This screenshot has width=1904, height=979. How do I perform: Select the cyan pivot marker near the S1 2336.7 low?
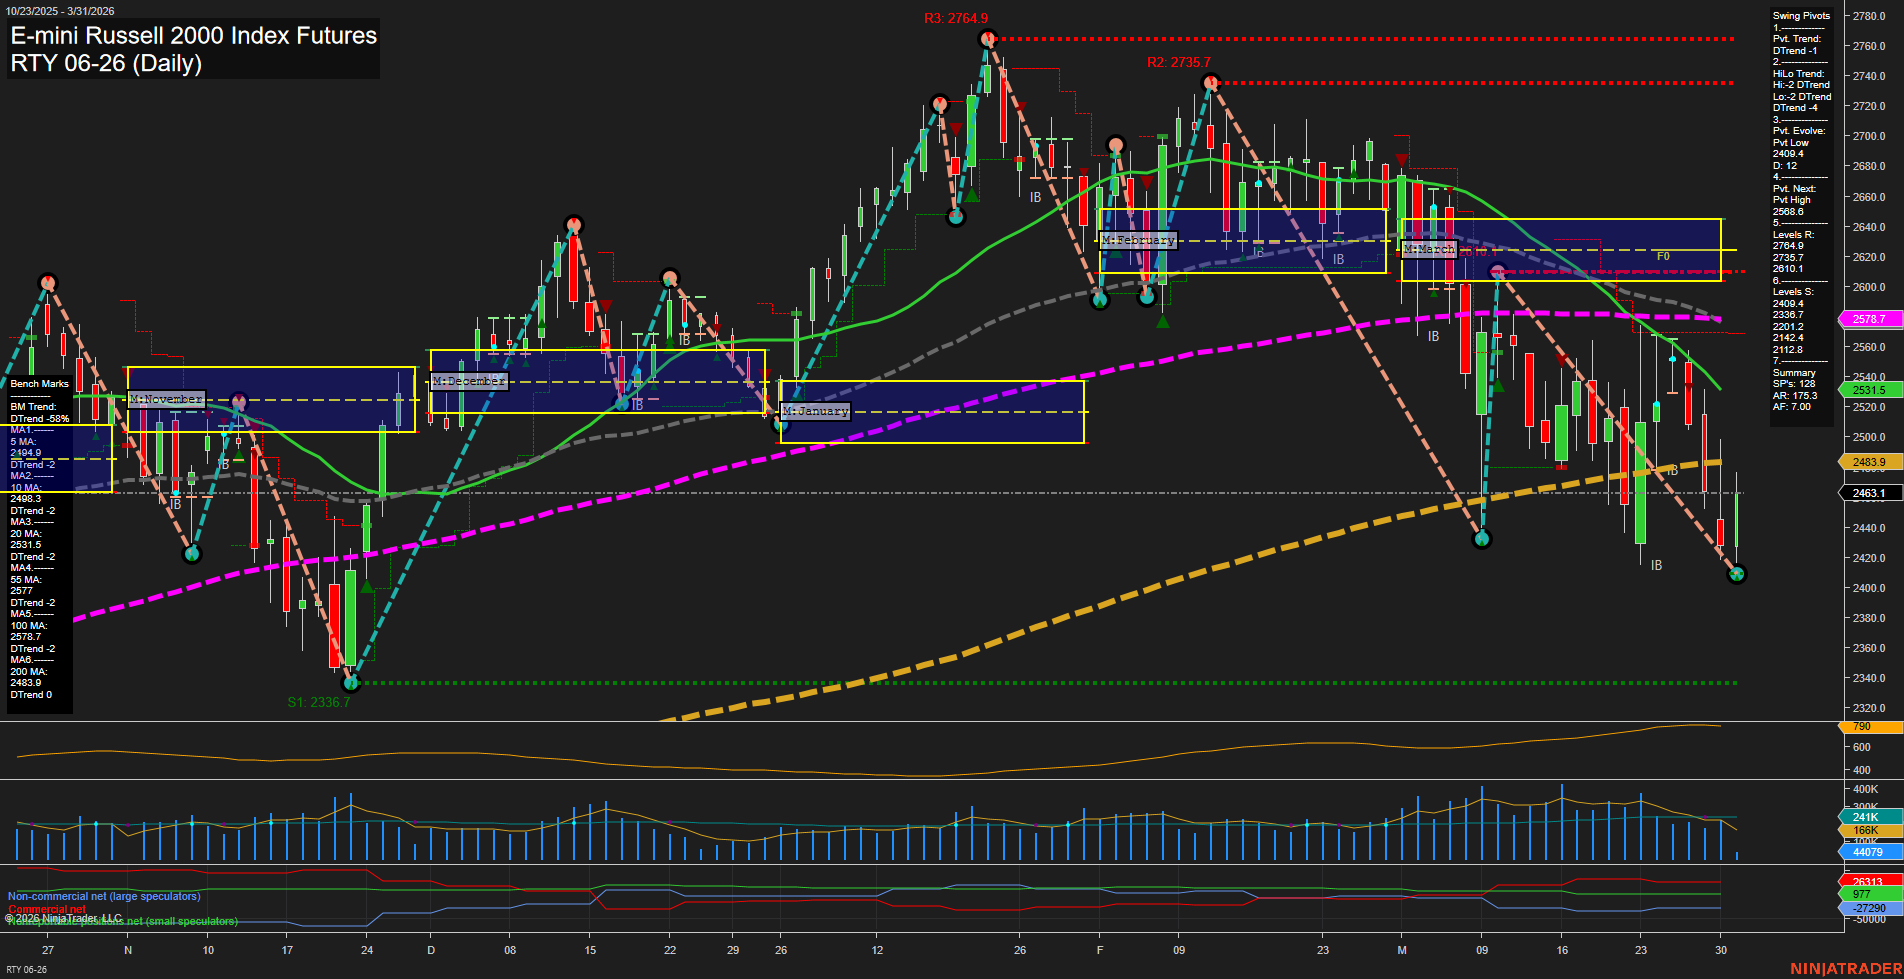351,683
